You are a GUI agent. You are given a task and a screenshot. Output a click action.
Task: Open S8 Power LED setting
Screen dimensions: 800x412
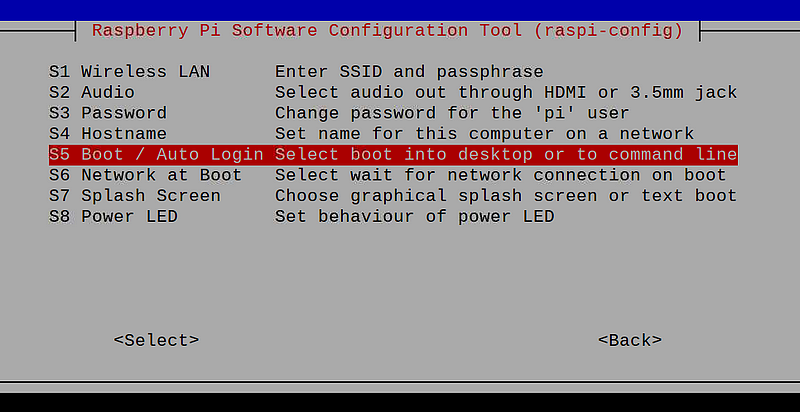(x=113, y=217)
